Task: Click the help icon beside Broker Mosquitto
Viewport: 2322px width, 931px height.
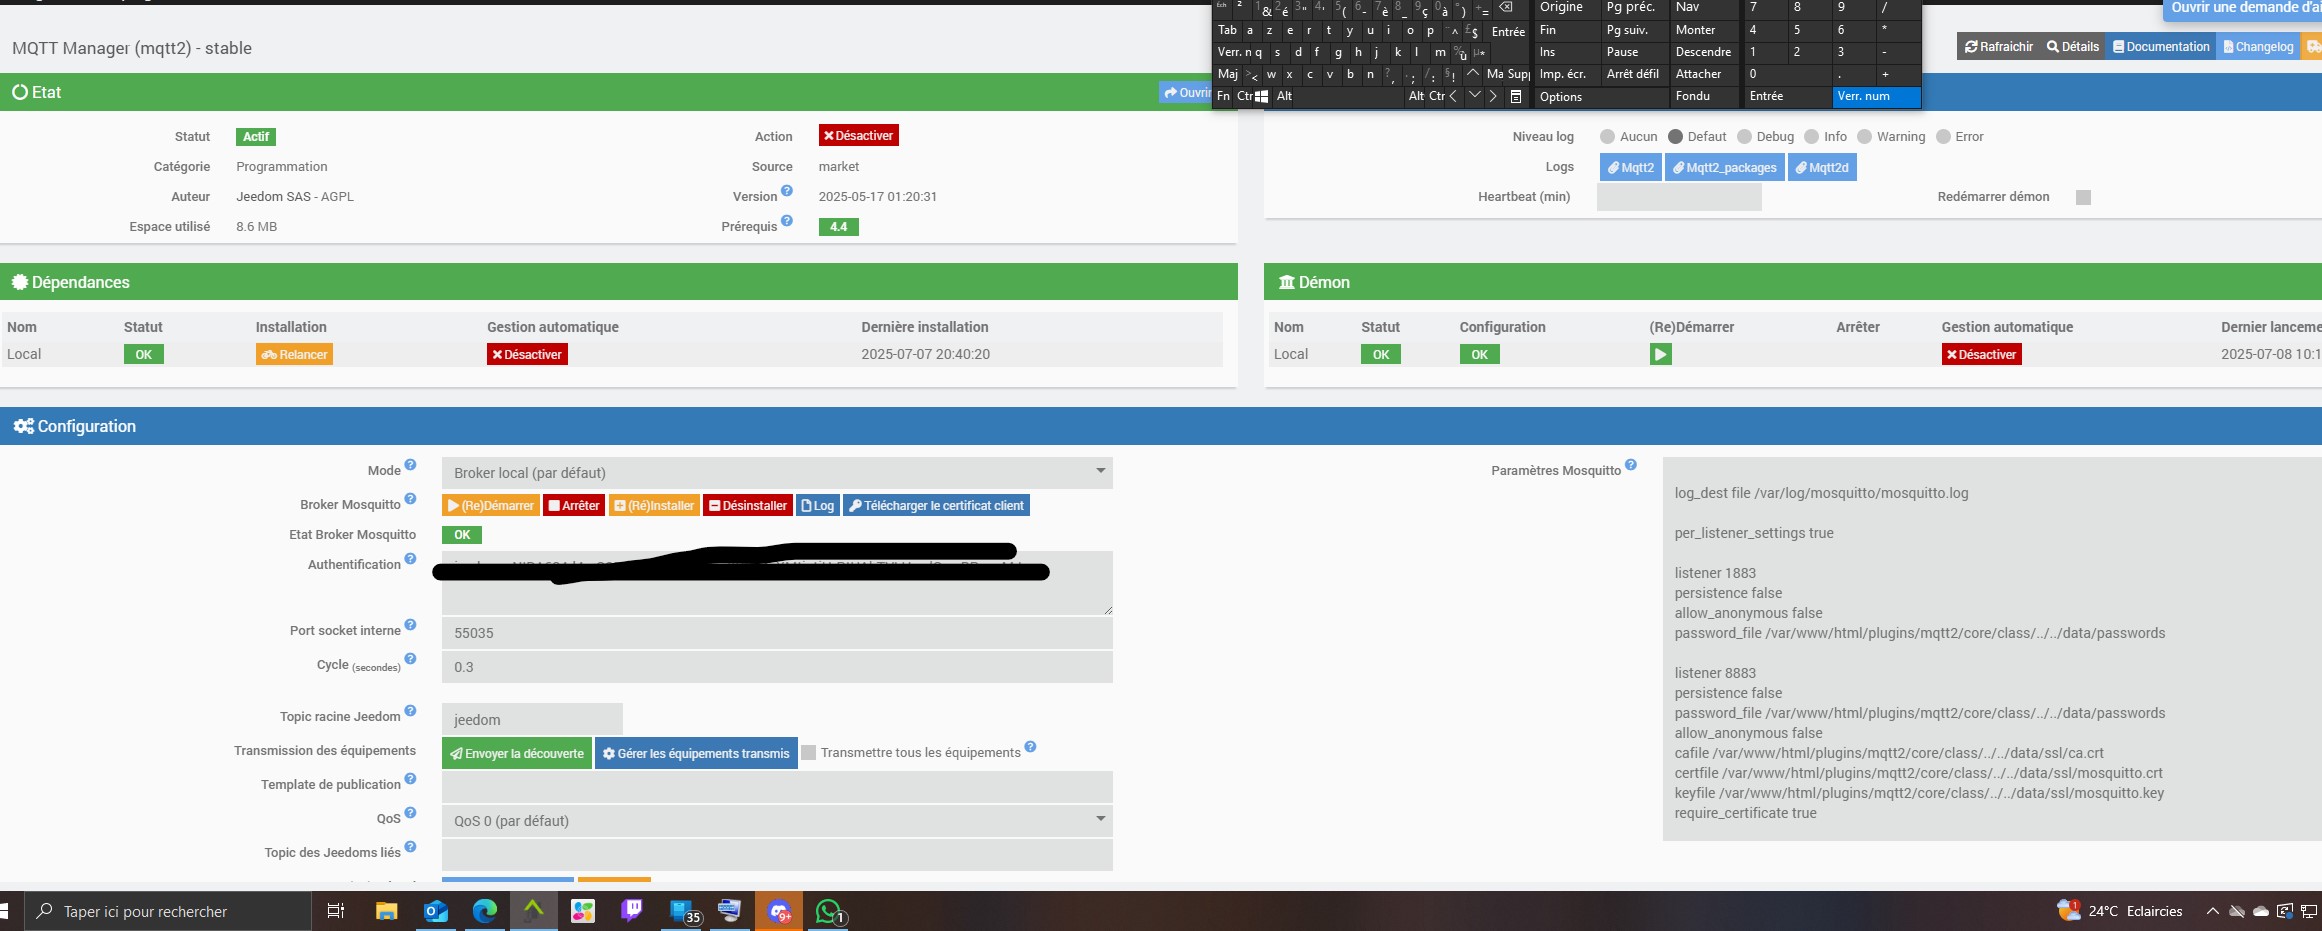Action: 410,499
